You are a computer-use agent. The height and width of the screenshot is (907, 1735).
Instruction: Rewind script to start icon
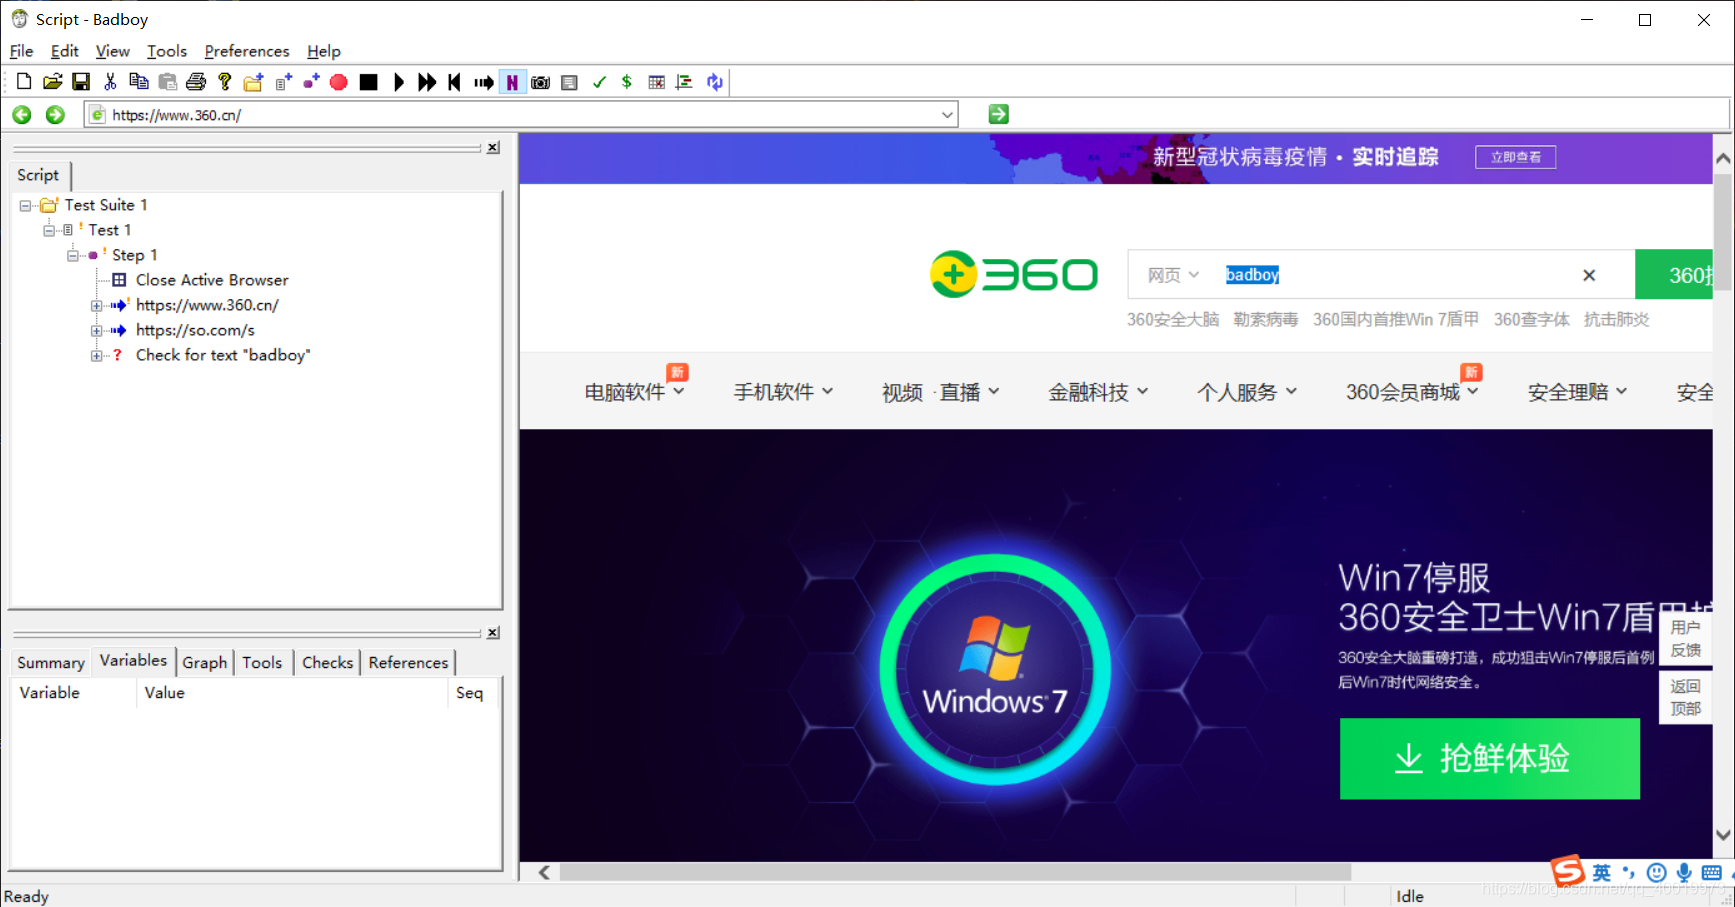pyautogui.click(x=455, y=82)
